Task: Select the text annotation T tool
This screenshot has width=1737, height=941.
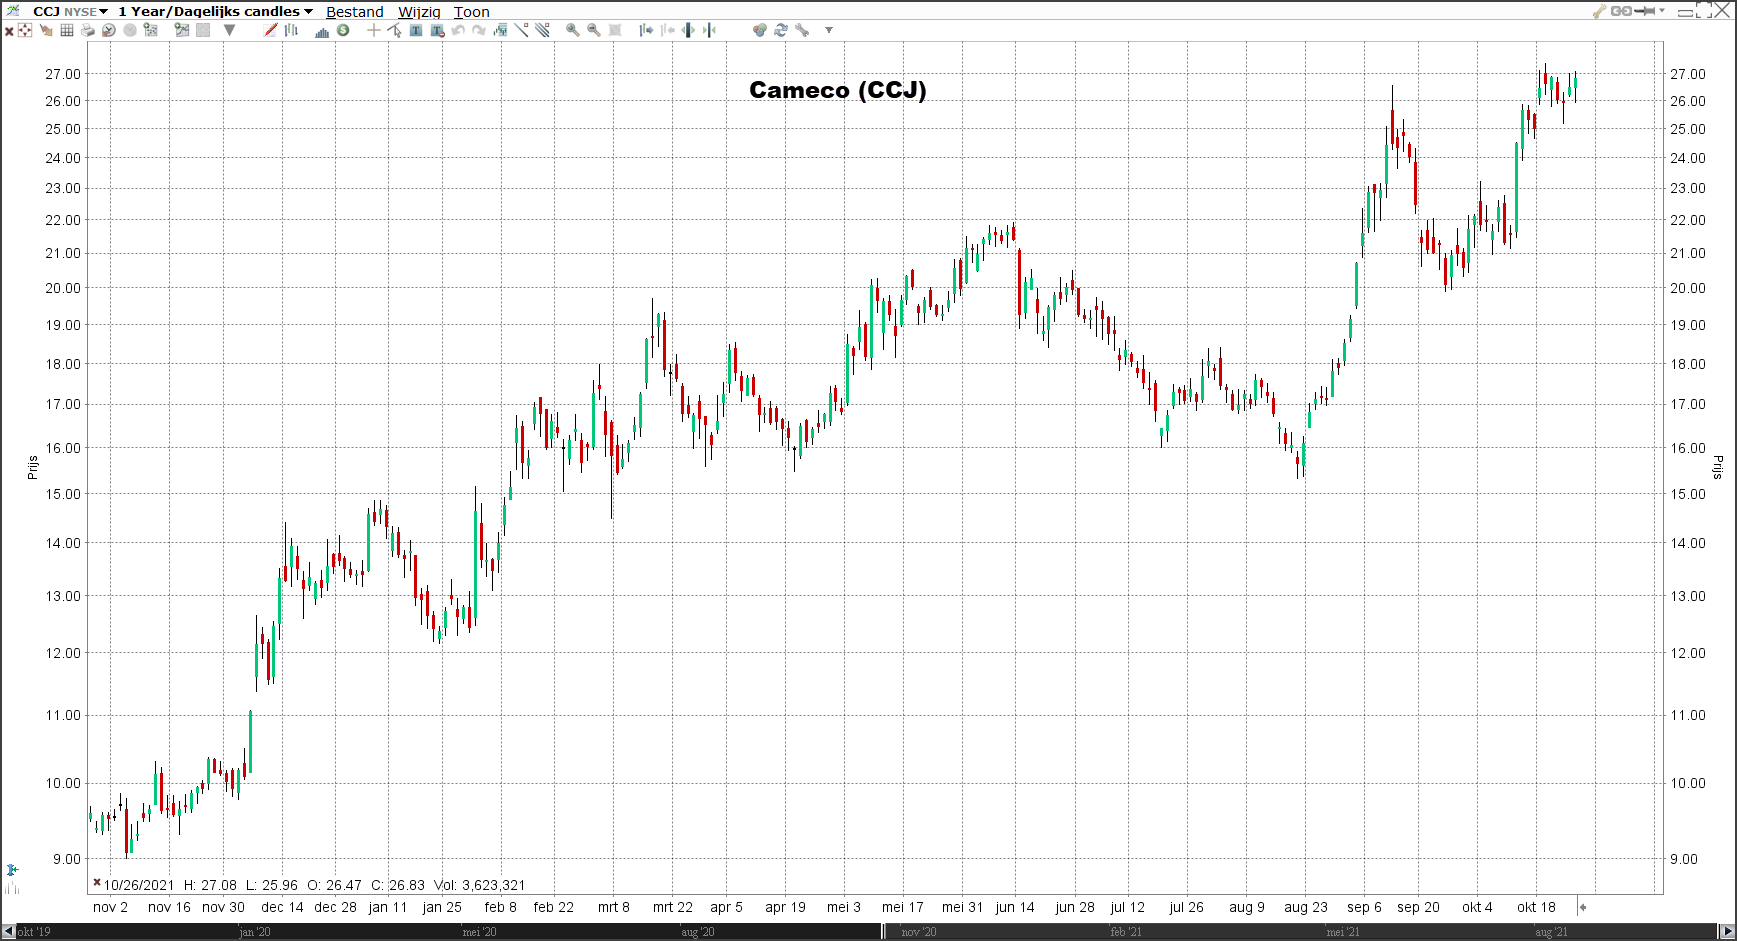Action: (x=416, y=30)
